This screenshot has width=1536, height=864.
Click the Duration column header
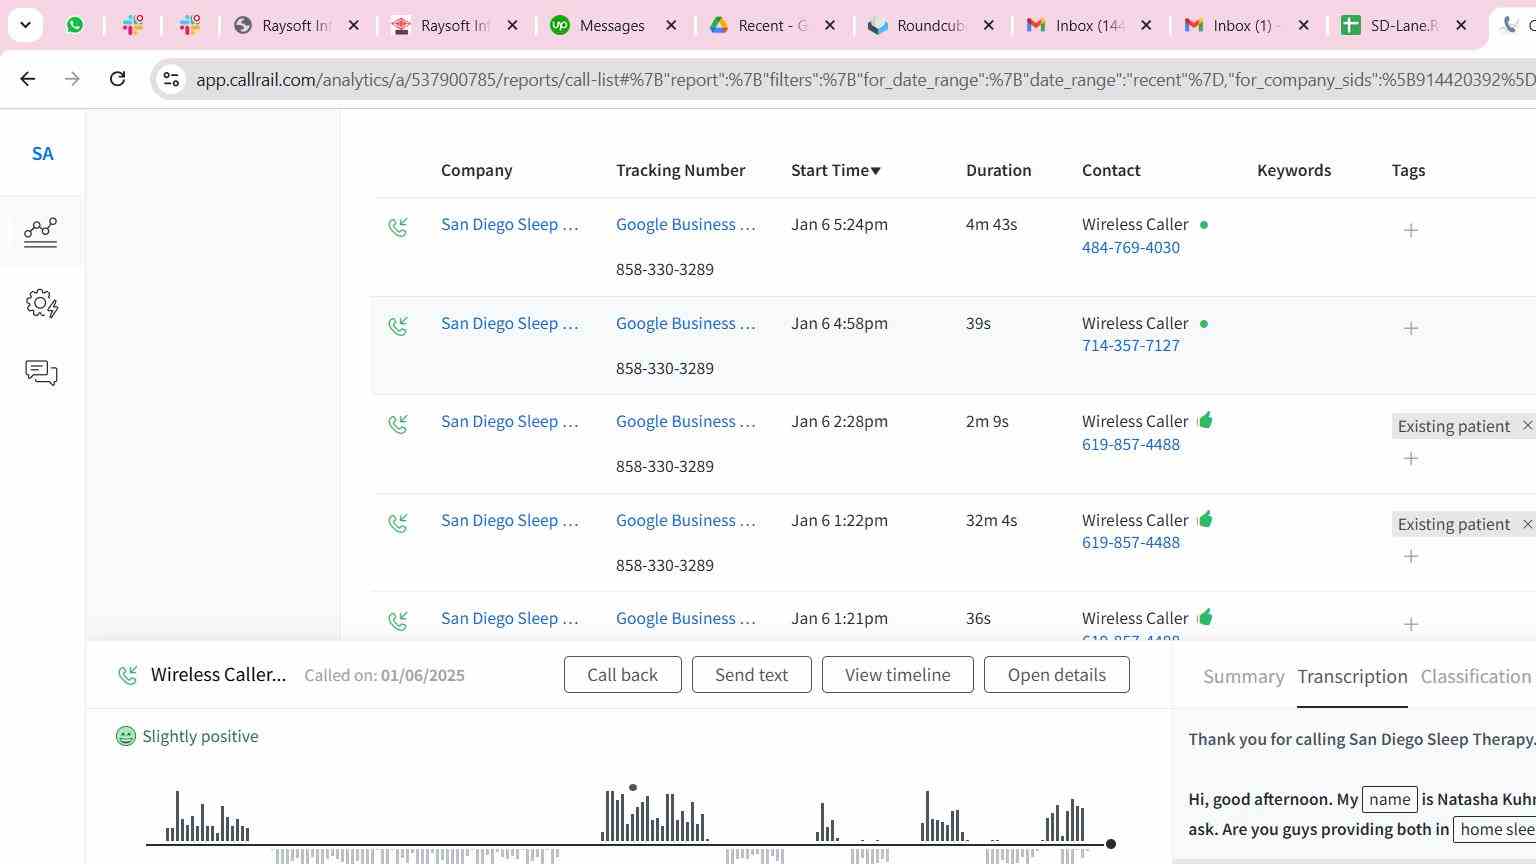pyautogui.click(x=998, y=170)
